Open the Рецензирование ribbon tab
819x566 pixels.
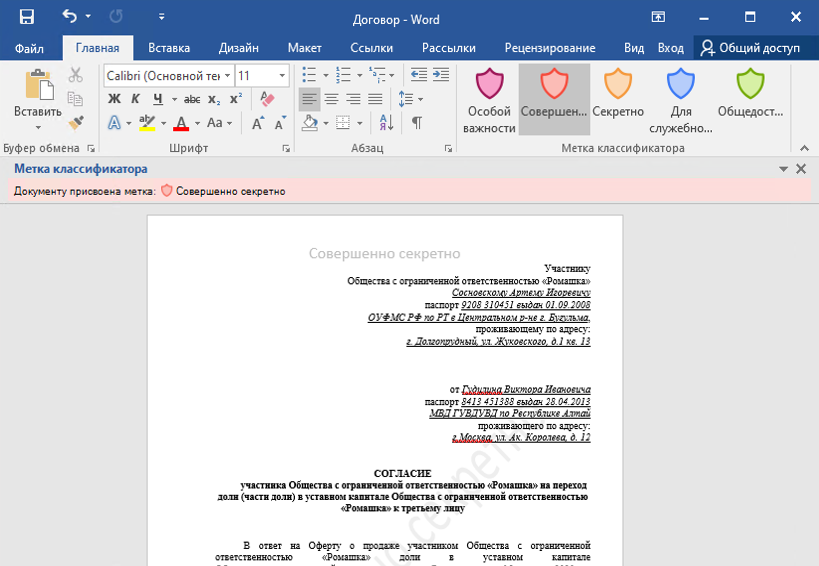point(549,48)
